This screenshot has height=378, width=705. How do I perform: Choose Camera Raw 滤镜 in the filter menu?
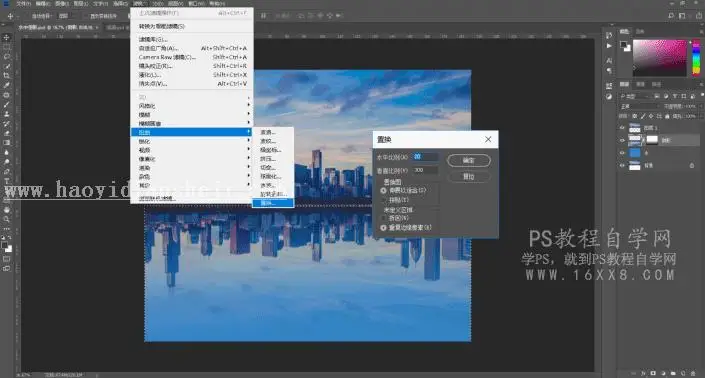click(x=192, y=57)
